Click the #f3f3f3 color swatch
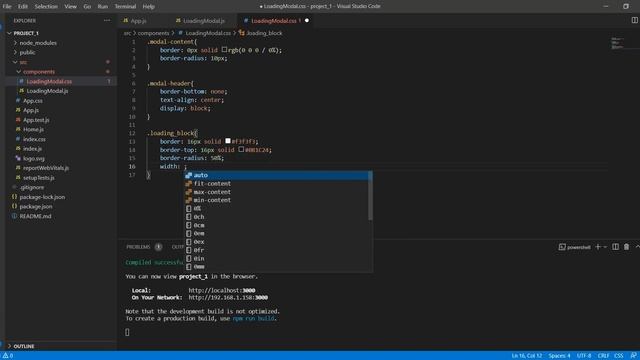This screenshot has width=640, height=360. tap(228, 141)
